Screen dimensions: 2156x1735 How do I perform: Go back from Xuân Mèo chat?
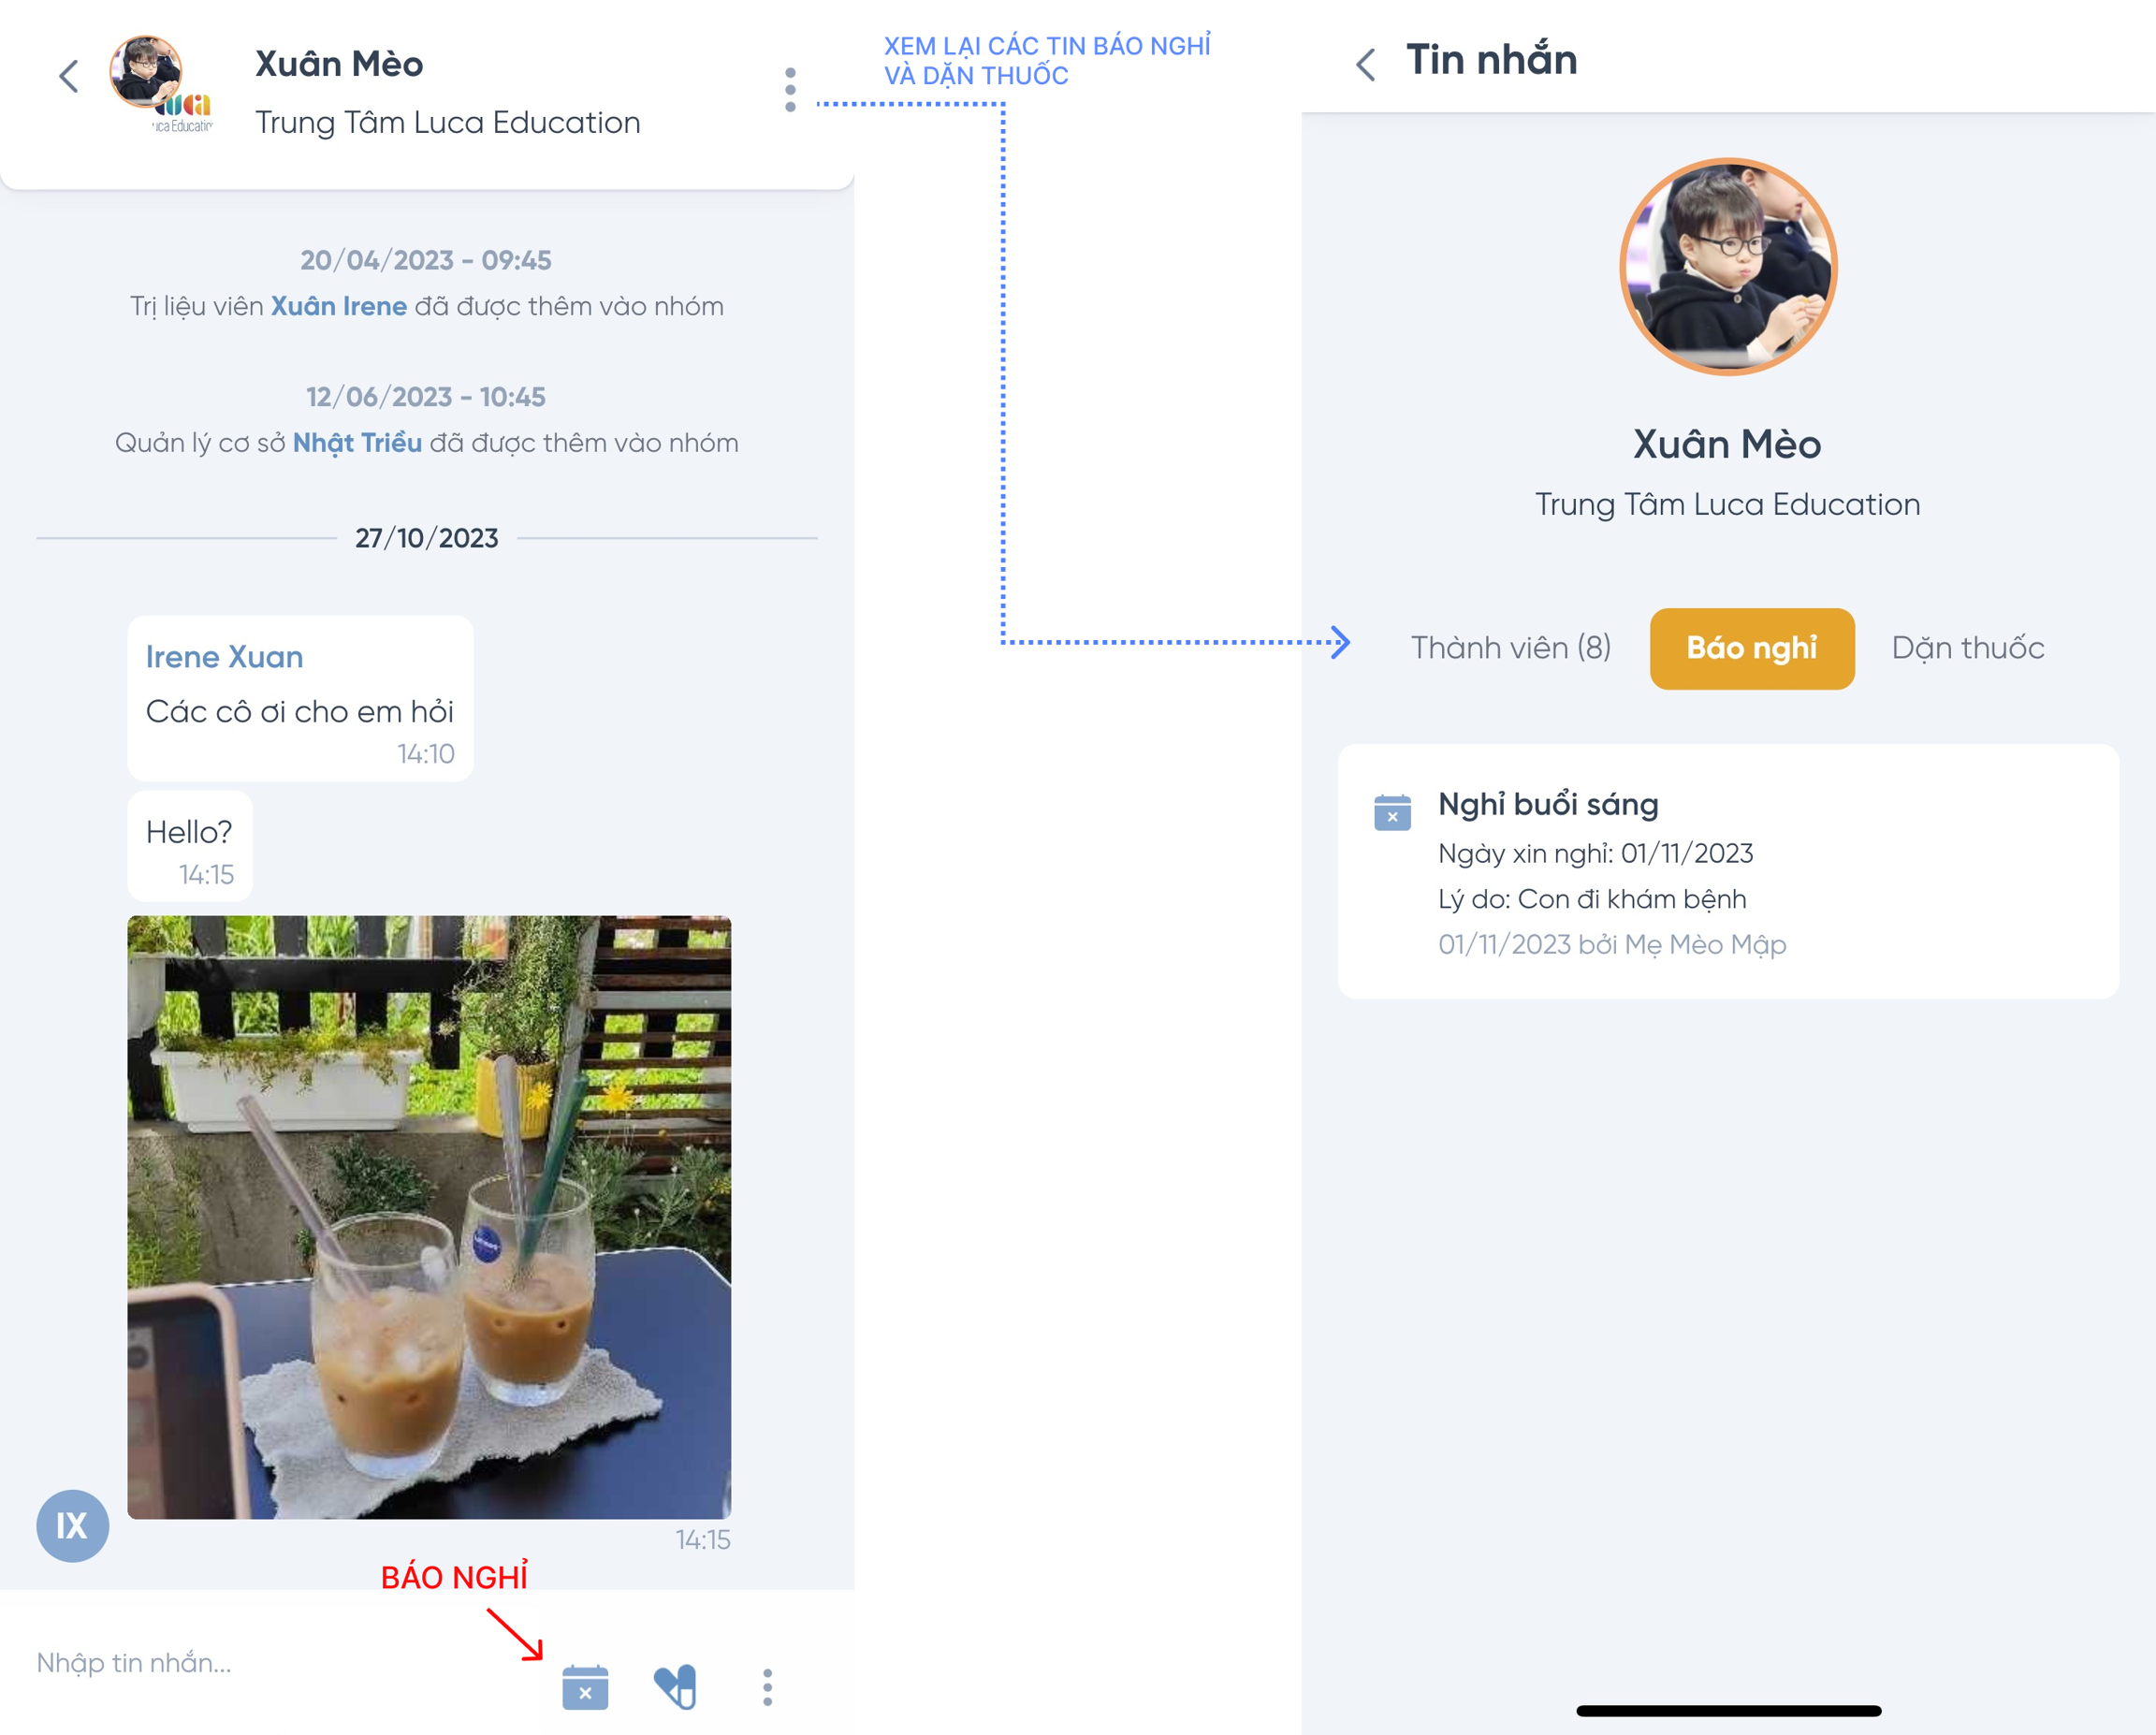tap(69, 76)
